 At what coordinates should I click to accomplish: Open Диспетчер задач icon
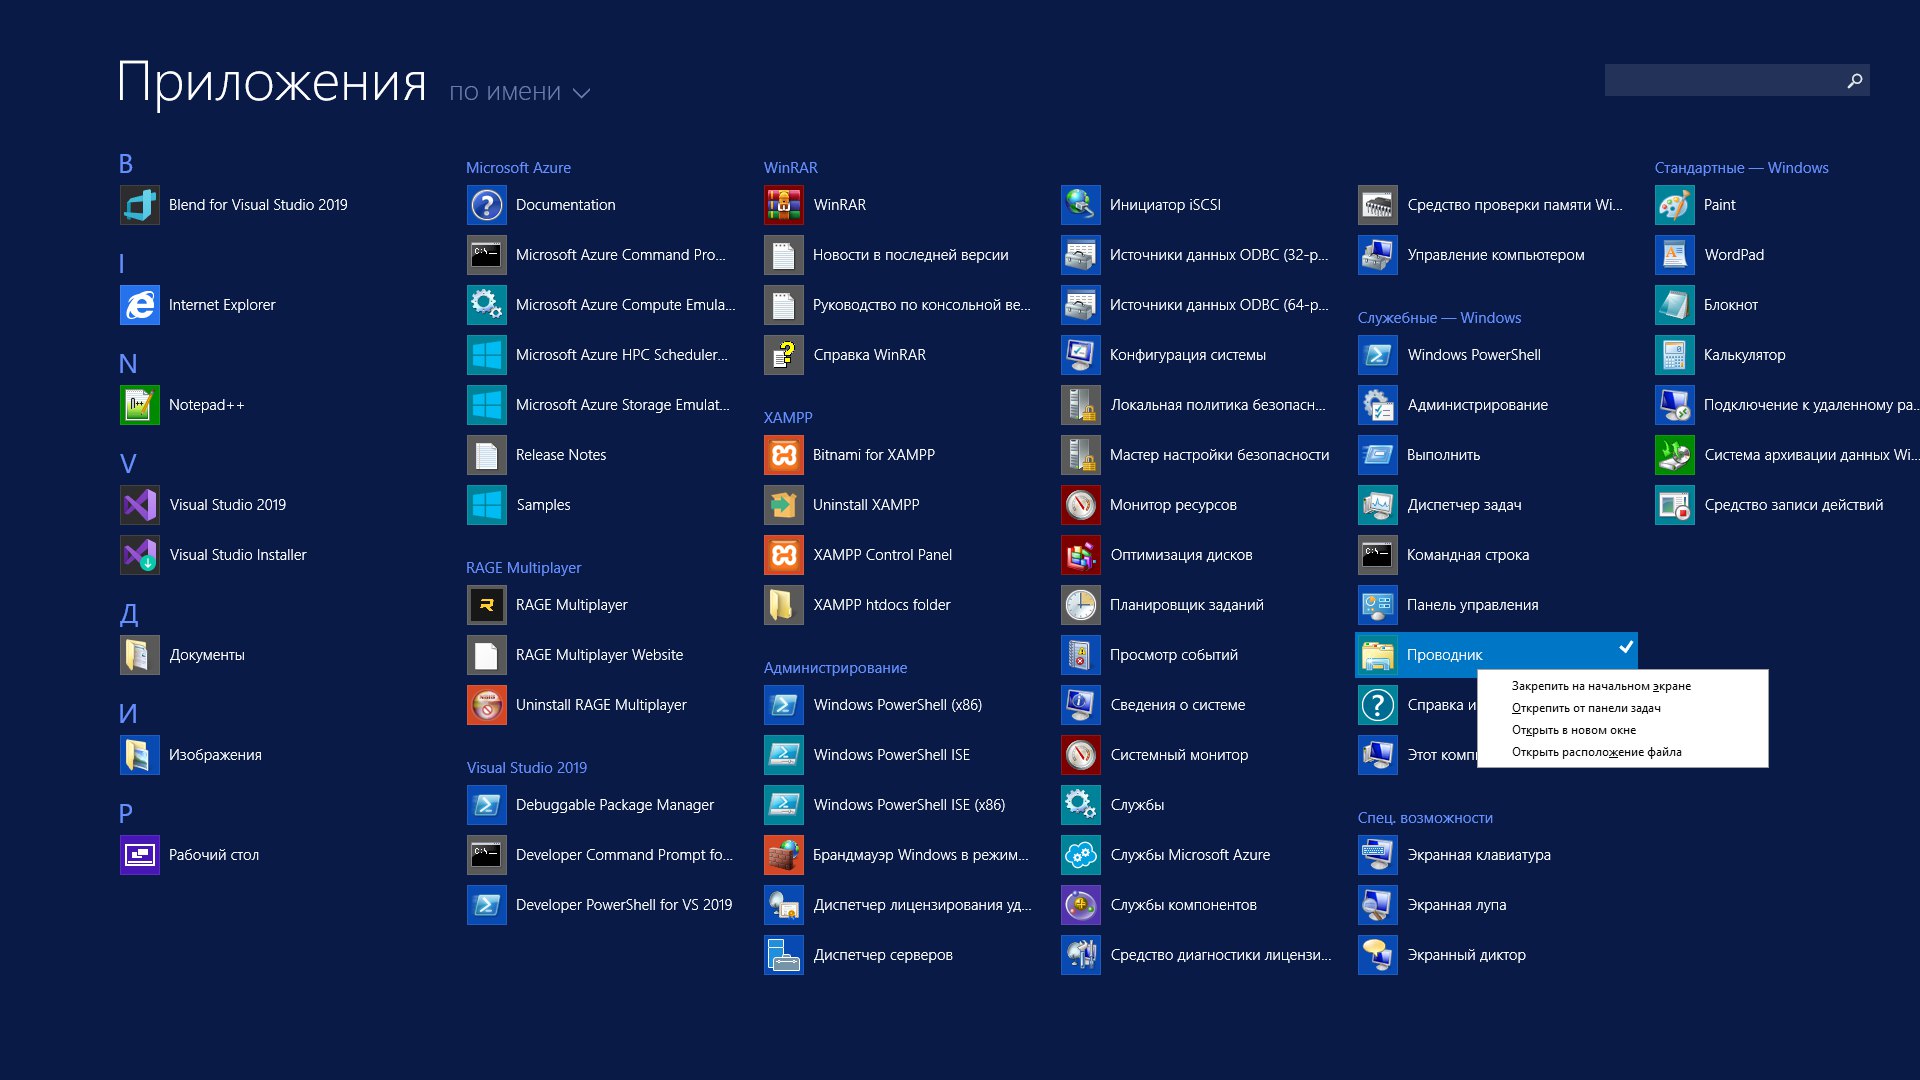tap(1378, 505)
